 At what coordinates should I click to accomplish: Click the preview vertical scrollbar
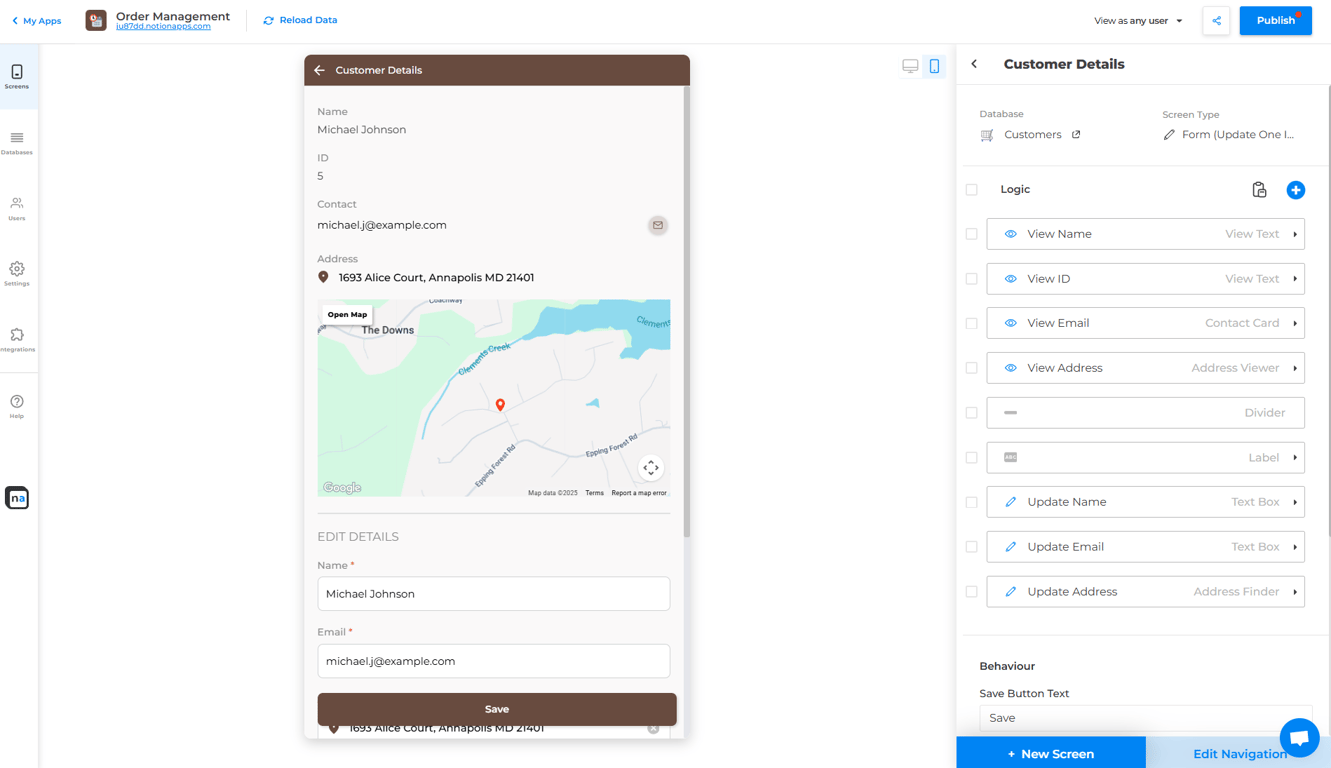pos(686,312)
